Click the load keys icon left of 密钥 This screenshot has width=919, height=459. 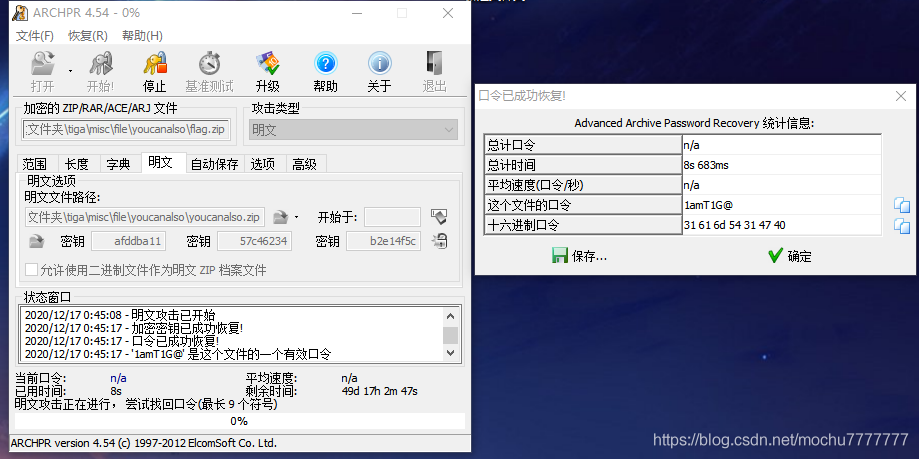(x=36, y=241)
